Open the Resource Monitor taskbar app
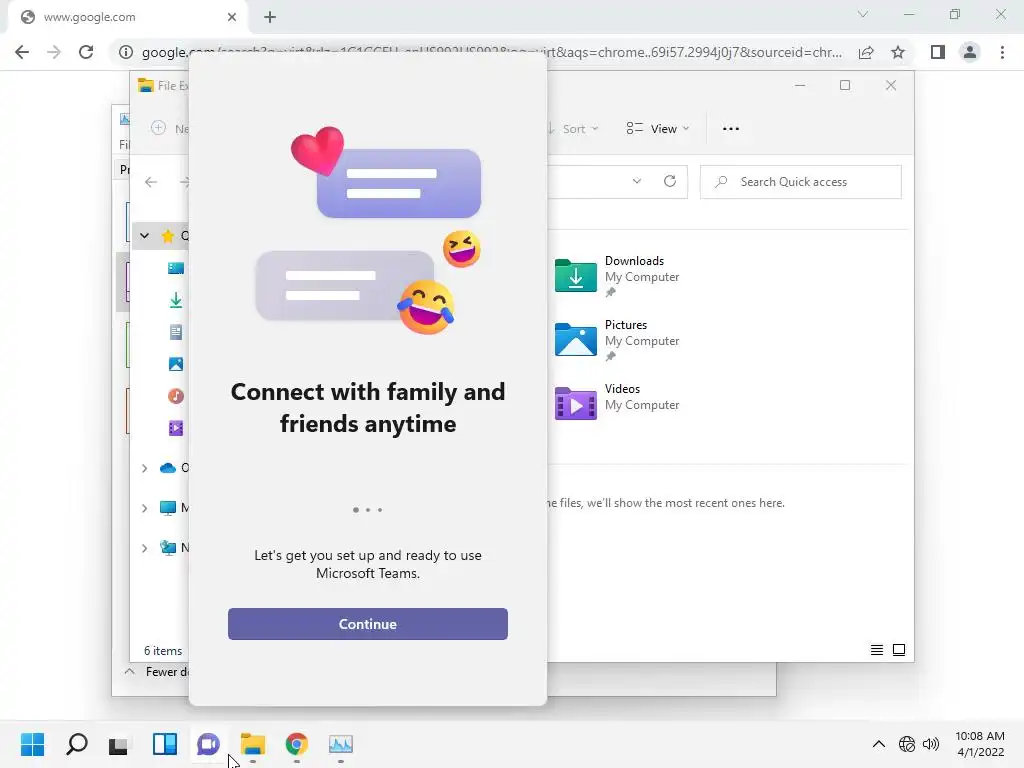This screenshot has height=768, width=1024. [x=341, y=744]
